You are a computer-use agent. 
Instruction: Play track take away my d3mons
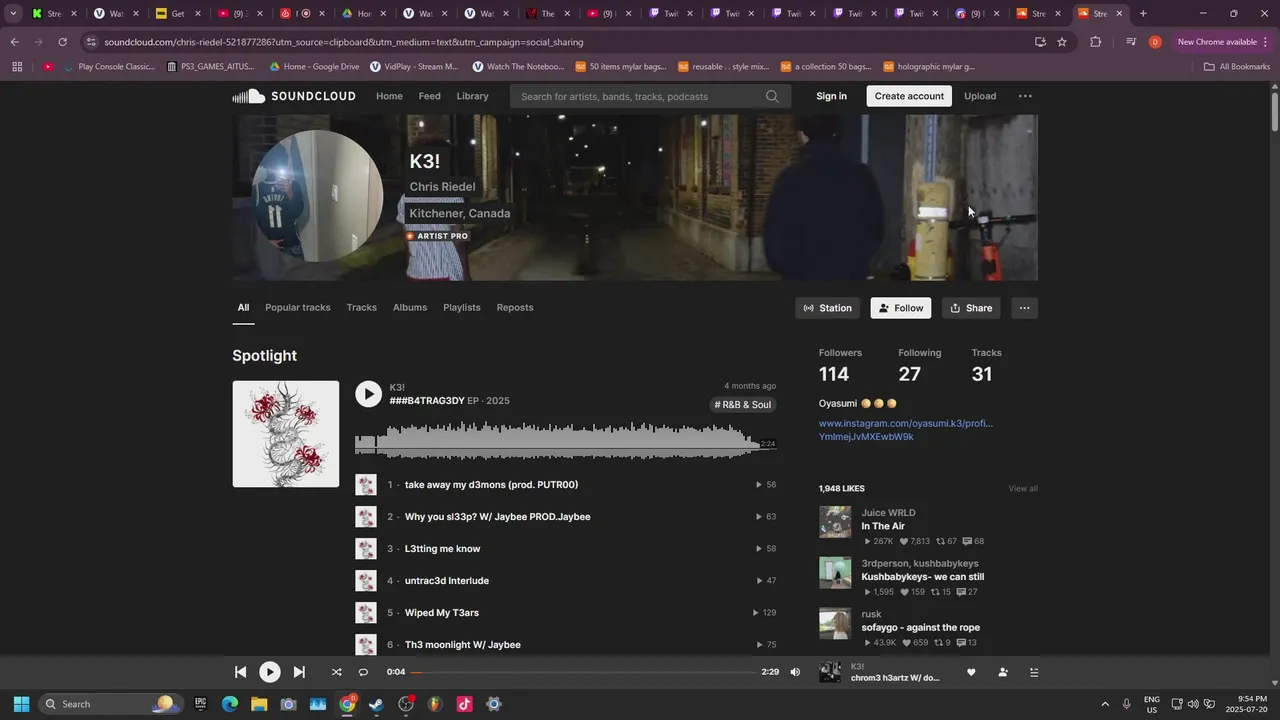(x=491, y=485)
